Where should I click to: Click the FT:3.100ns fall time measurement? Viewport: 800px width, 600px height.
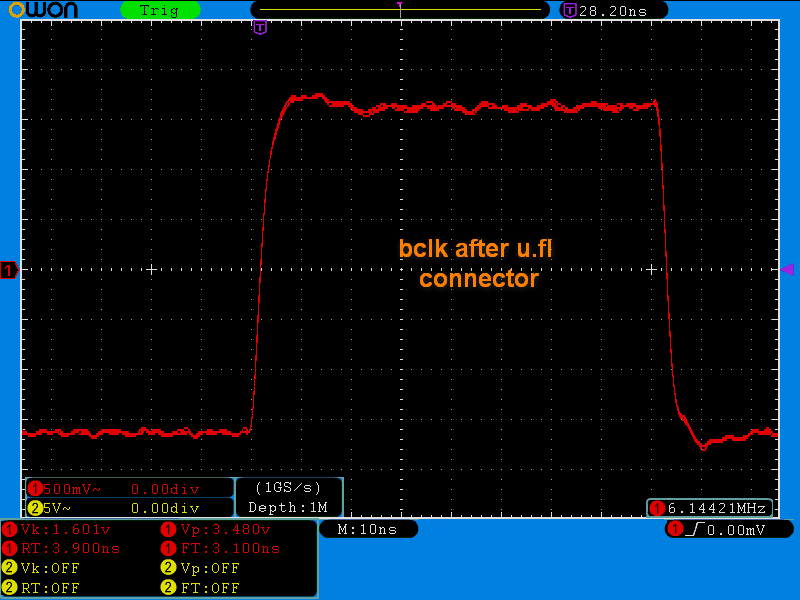pos(231,548)
